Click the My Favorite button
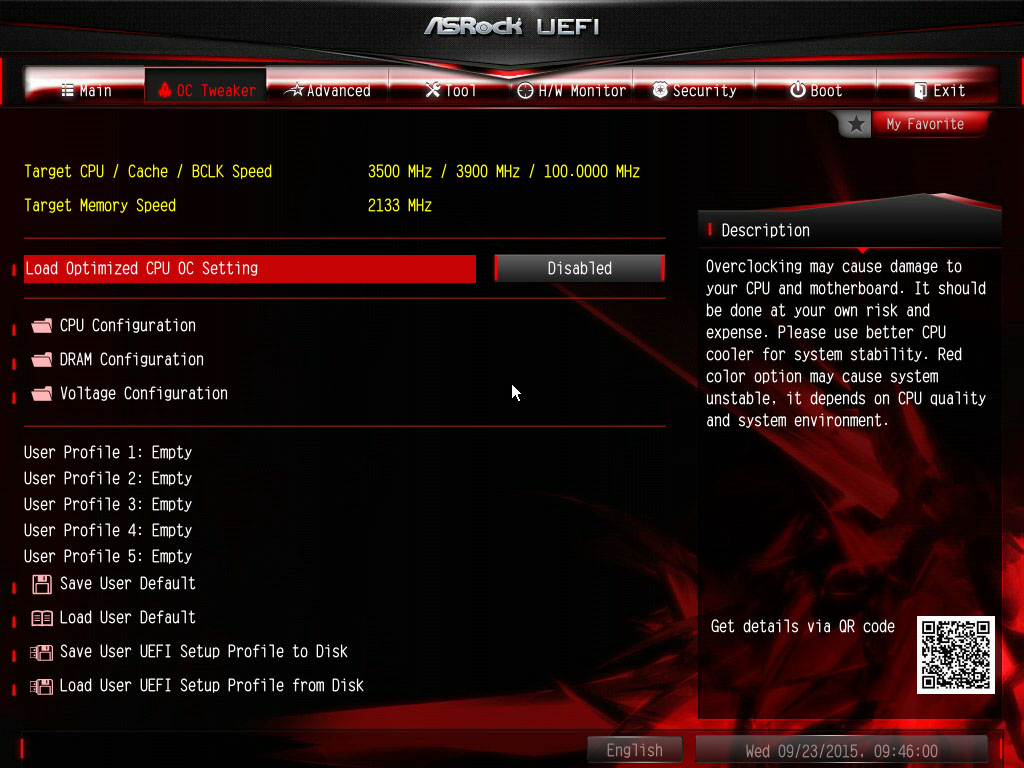Screen dimensions: 1024x768 925,124
